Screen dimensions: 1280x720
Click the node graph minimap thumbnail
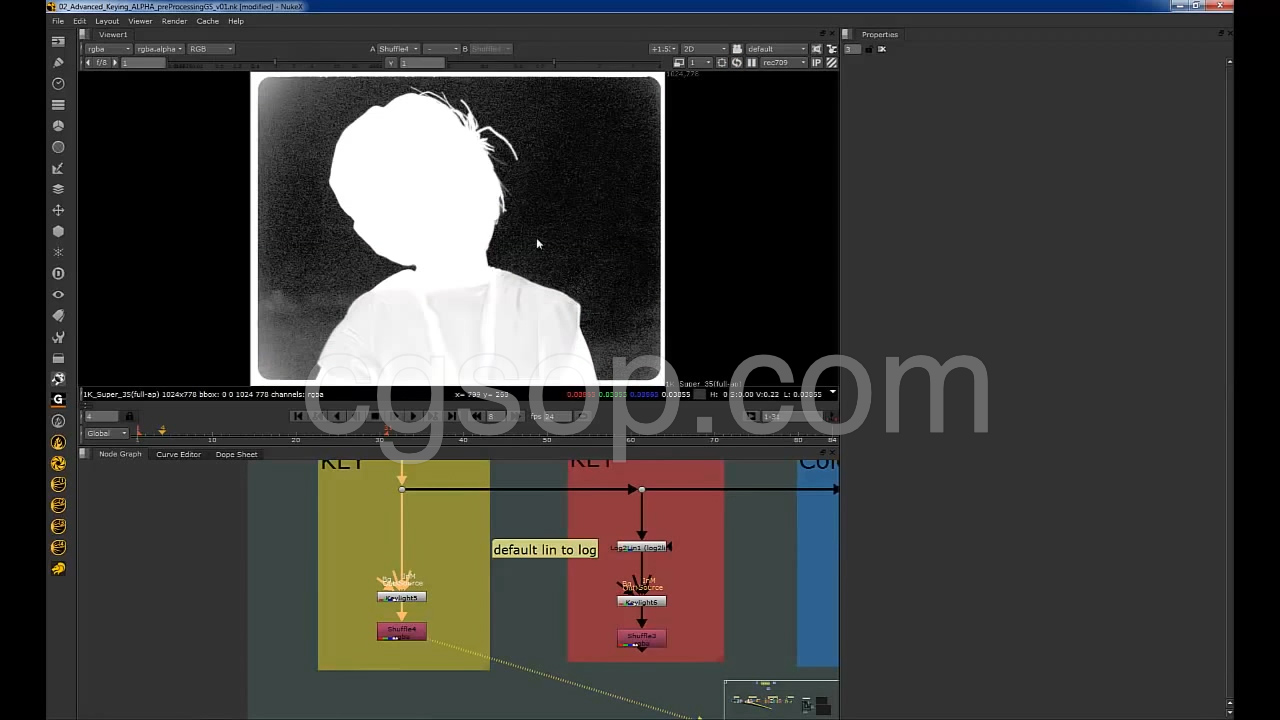coord(782,698)
